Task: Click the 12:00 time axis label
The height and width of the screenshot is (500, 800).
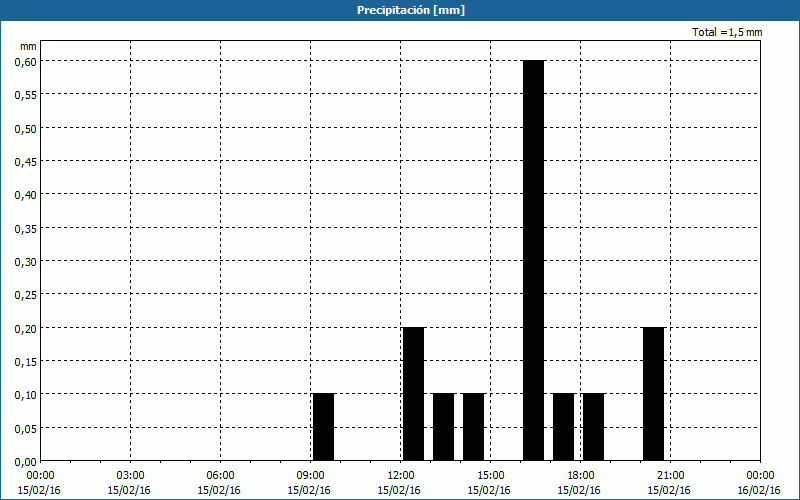Action: coord(401,476)
